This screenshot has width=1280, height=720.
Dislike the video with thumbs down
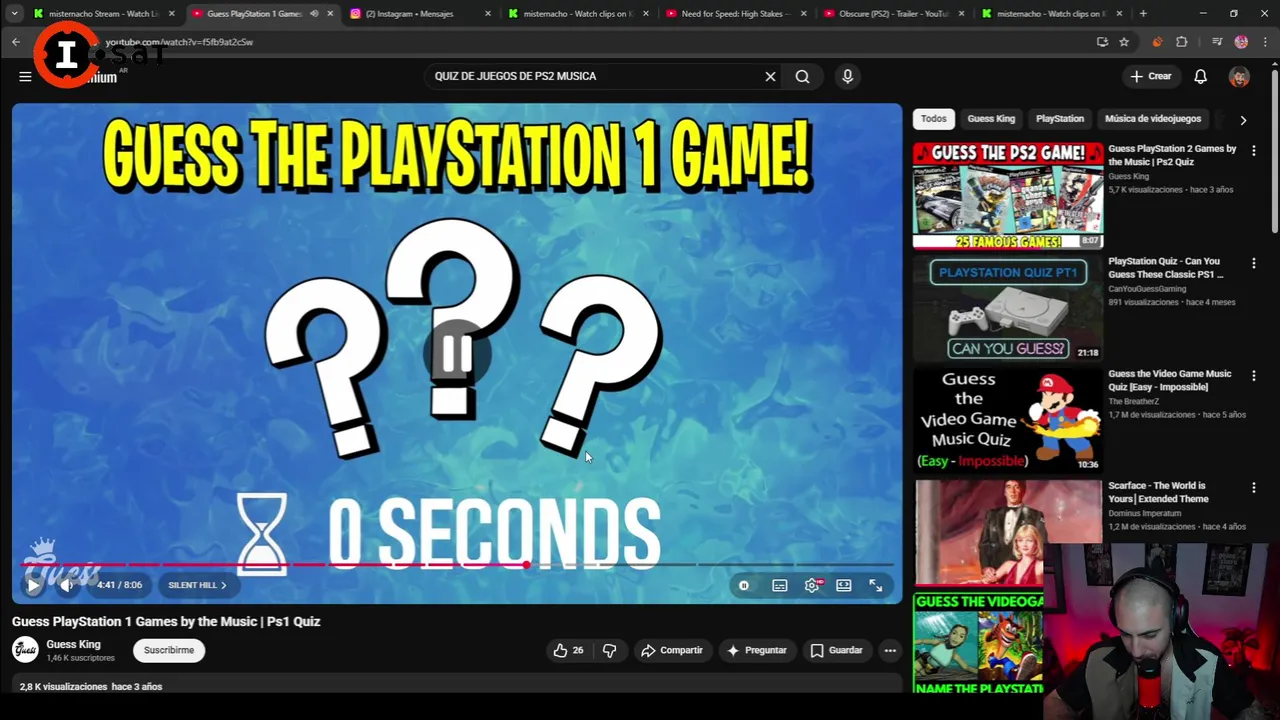click(609, 650)
